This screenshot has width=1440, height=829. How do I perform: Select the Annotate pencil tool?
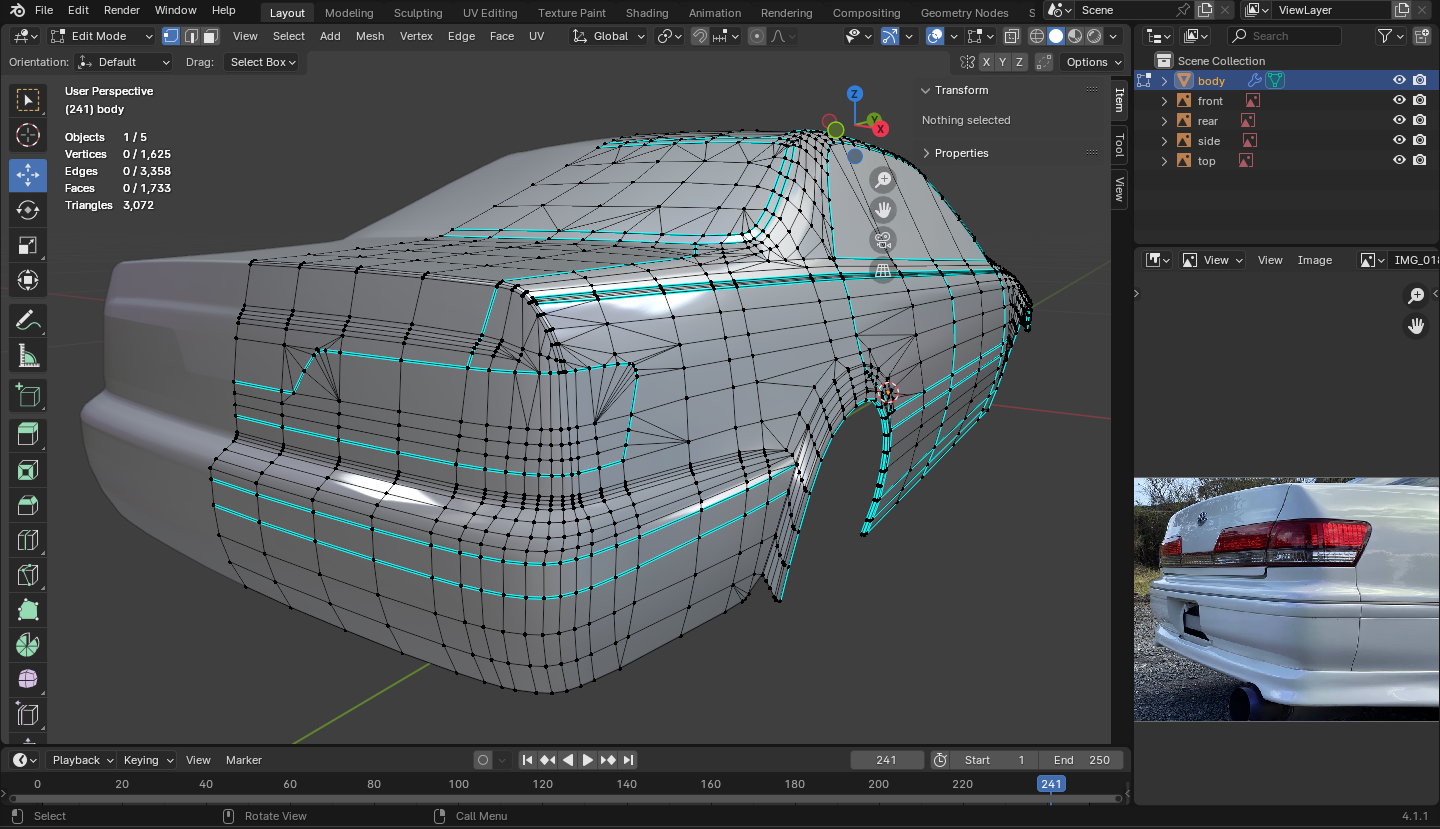coord(27,321)
